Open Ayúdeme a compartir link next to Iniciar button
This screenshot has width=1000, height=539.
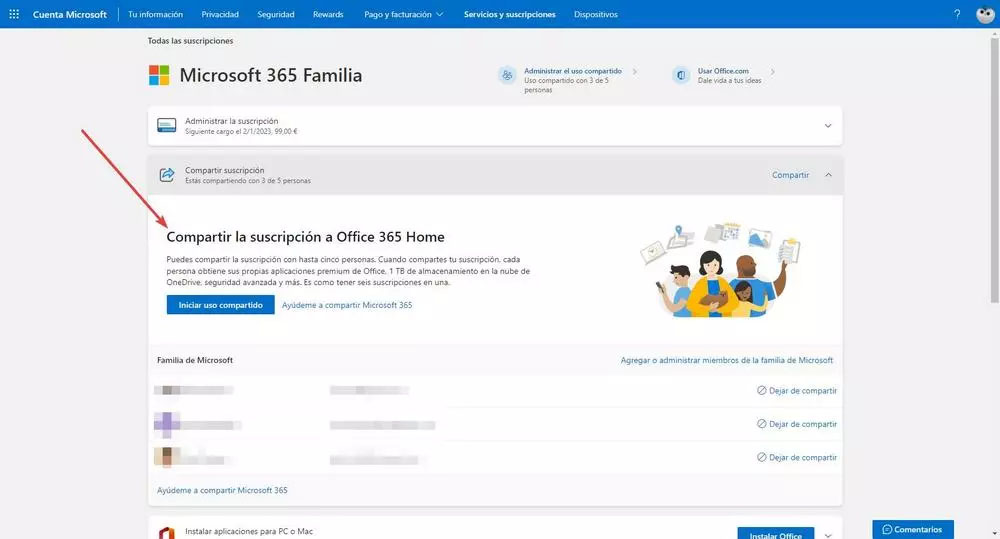tap(347, 305)
